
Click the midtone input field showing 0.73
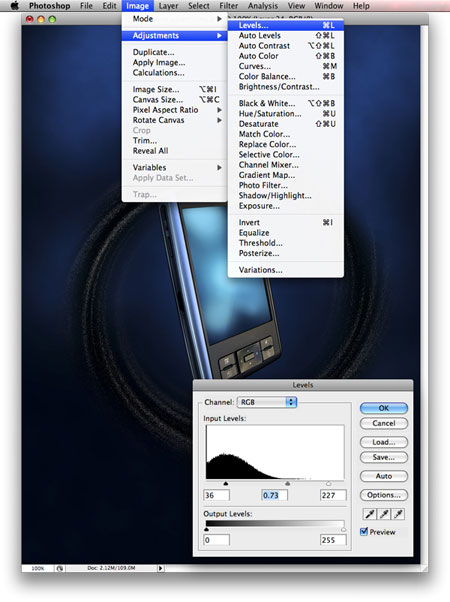pos(274,495)
